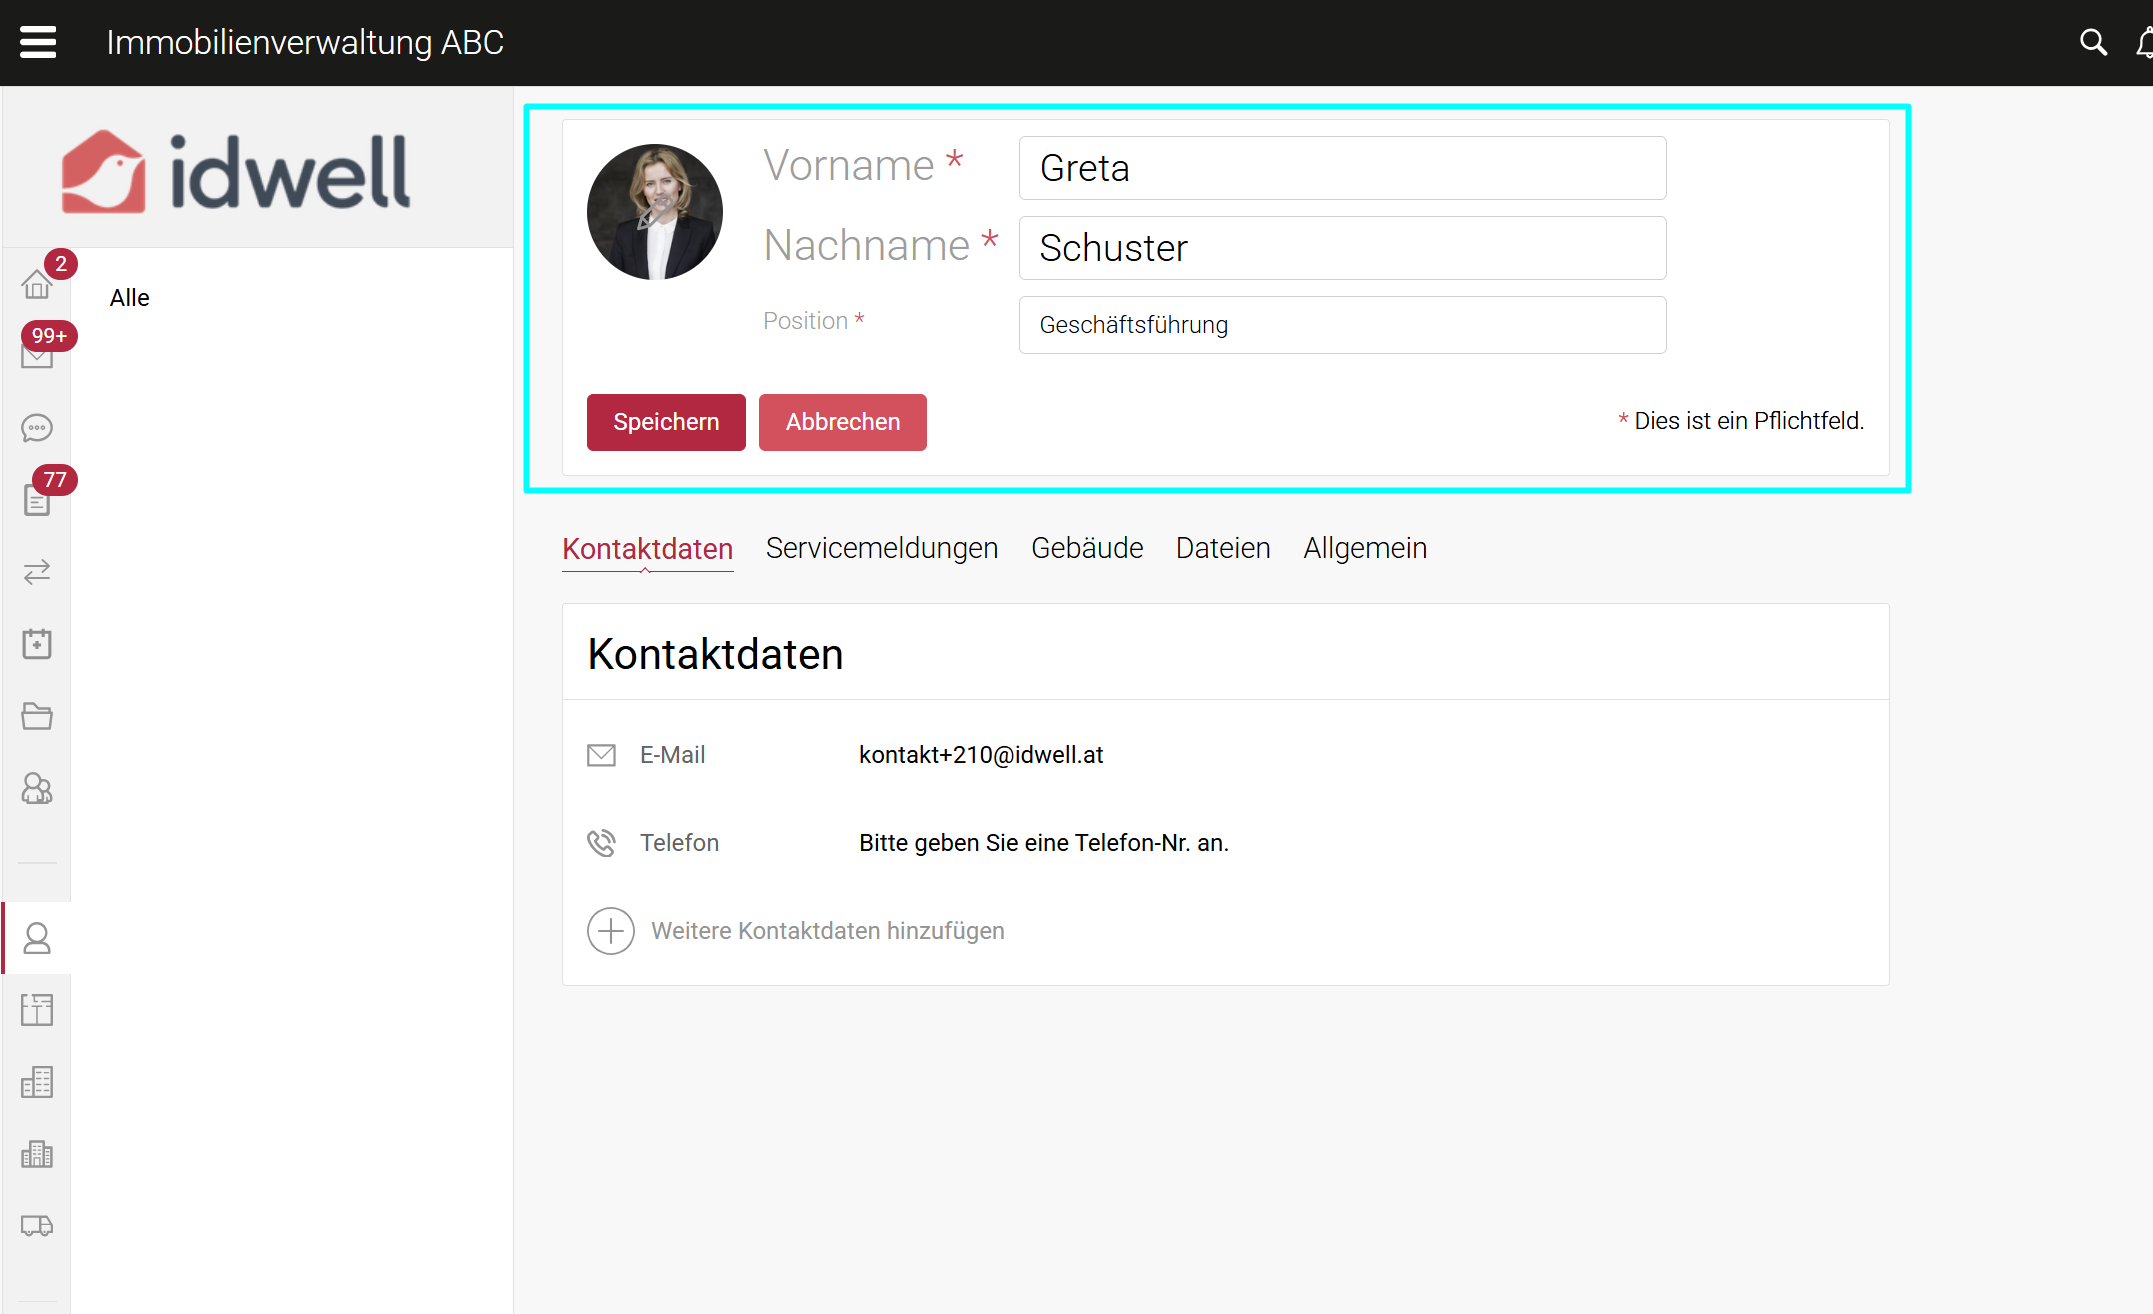Click the Vorname input field
Screen dimensions: 2153x1314
[1342, 168]
